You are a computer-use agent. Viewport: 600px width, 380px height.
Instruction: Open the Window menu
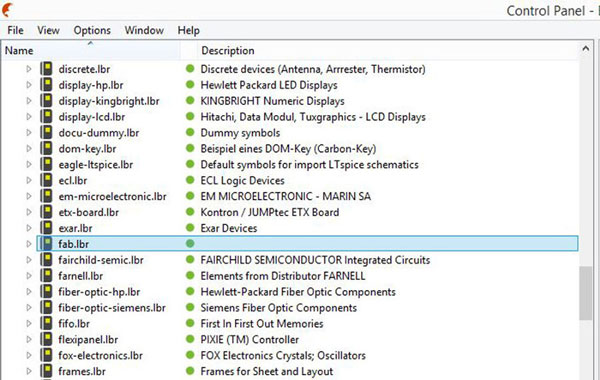pyautogui.click(x=144, y=30)
